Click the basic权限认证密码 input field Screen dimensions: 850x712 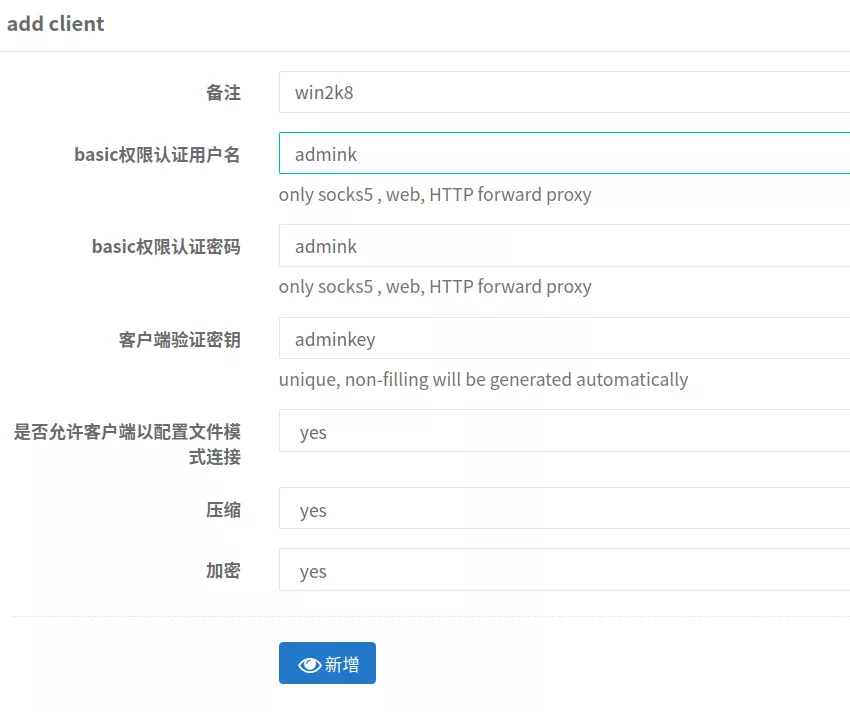[x=564, y=246]
